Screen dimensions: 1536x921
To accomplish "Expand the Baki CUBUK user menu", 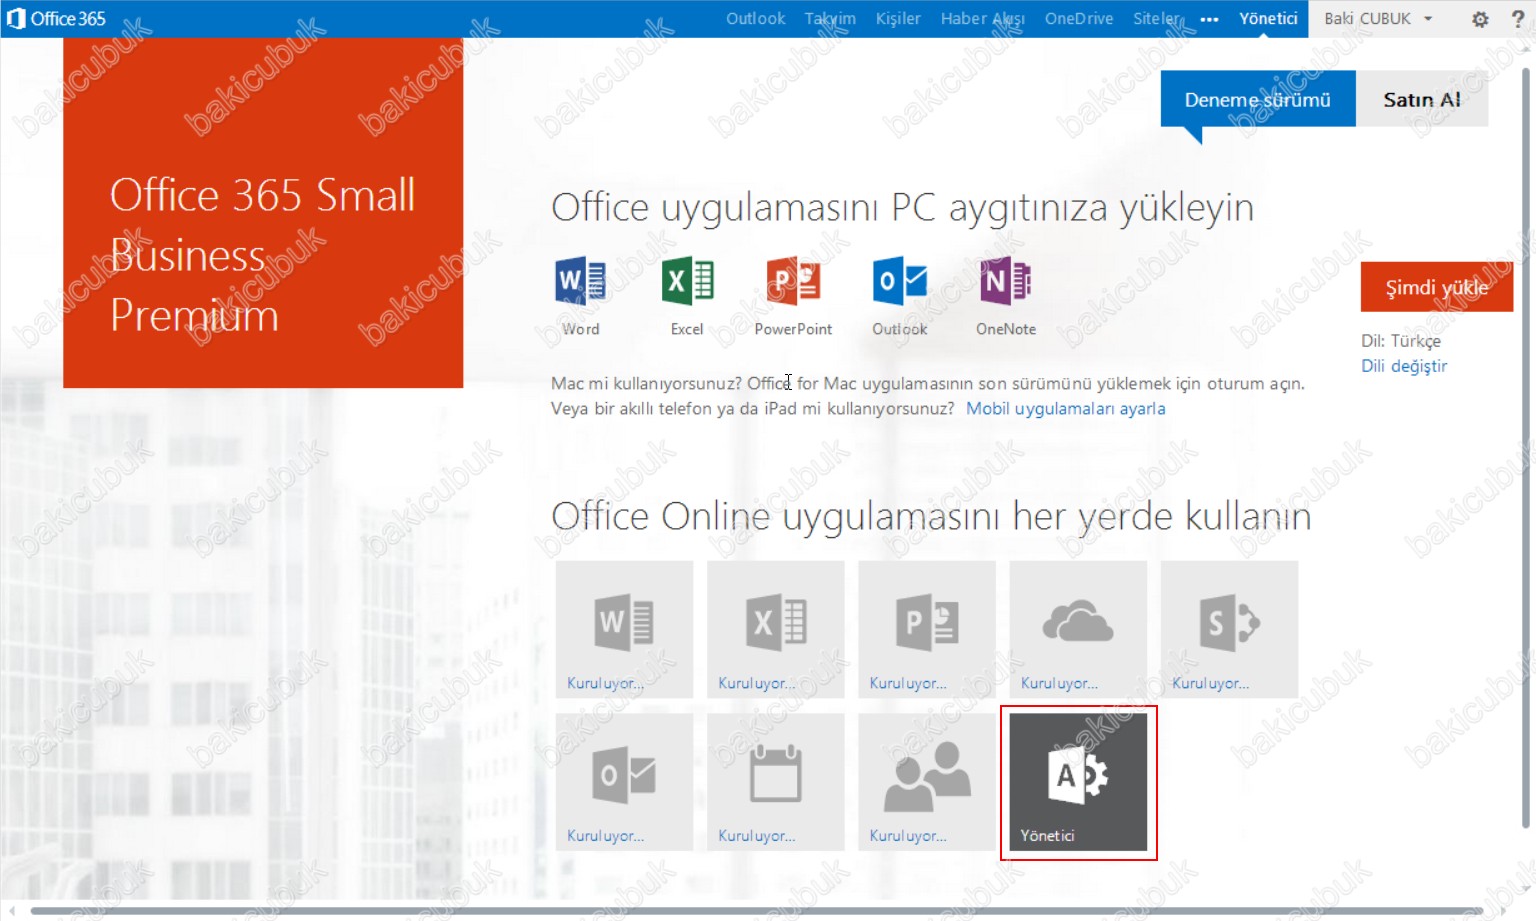I will (x=1378, y=19).
